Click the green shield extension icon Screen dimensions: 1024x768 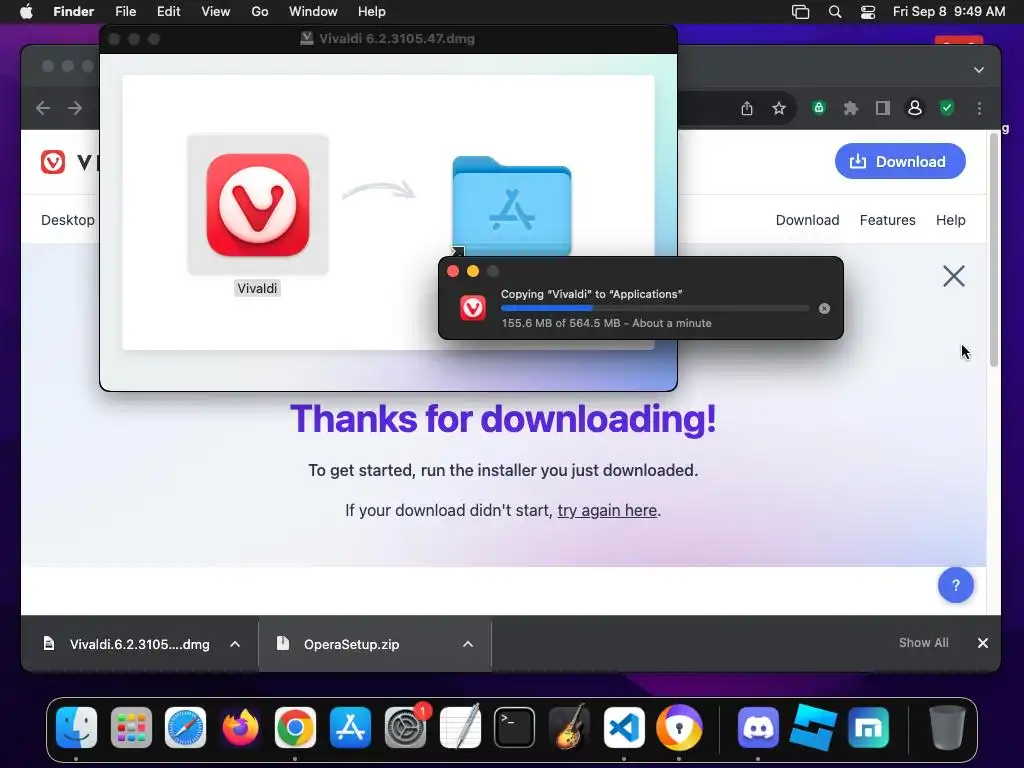tap(947, 108)
